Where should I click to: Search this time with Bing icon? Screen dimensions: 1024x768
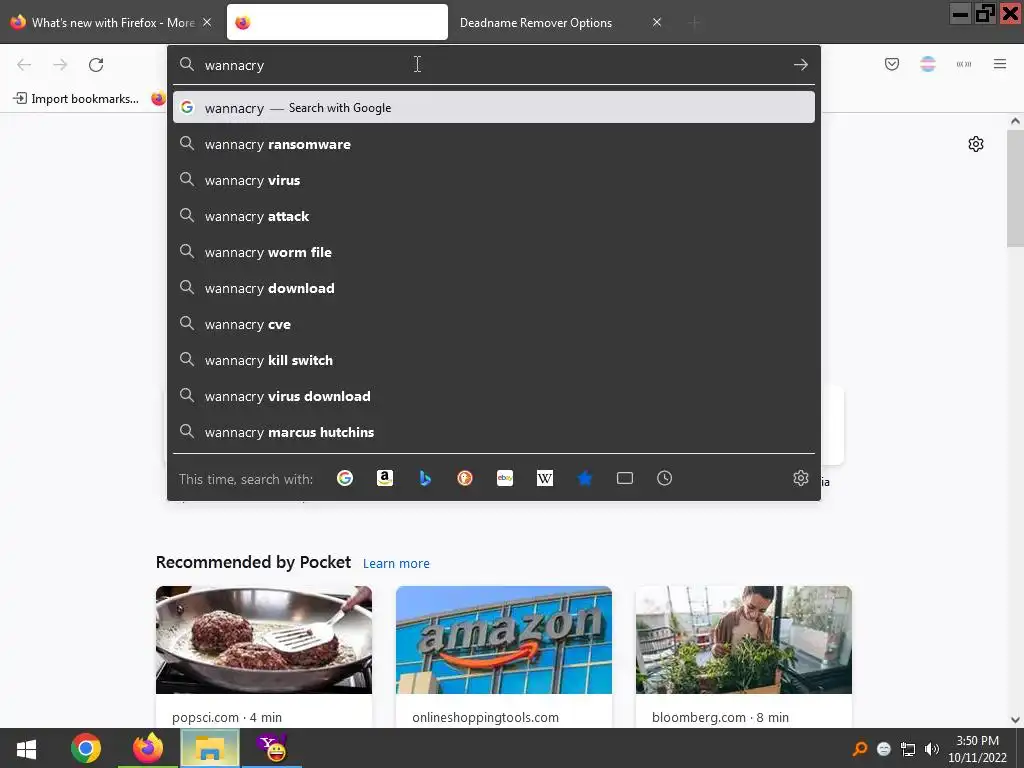point(424,478)
